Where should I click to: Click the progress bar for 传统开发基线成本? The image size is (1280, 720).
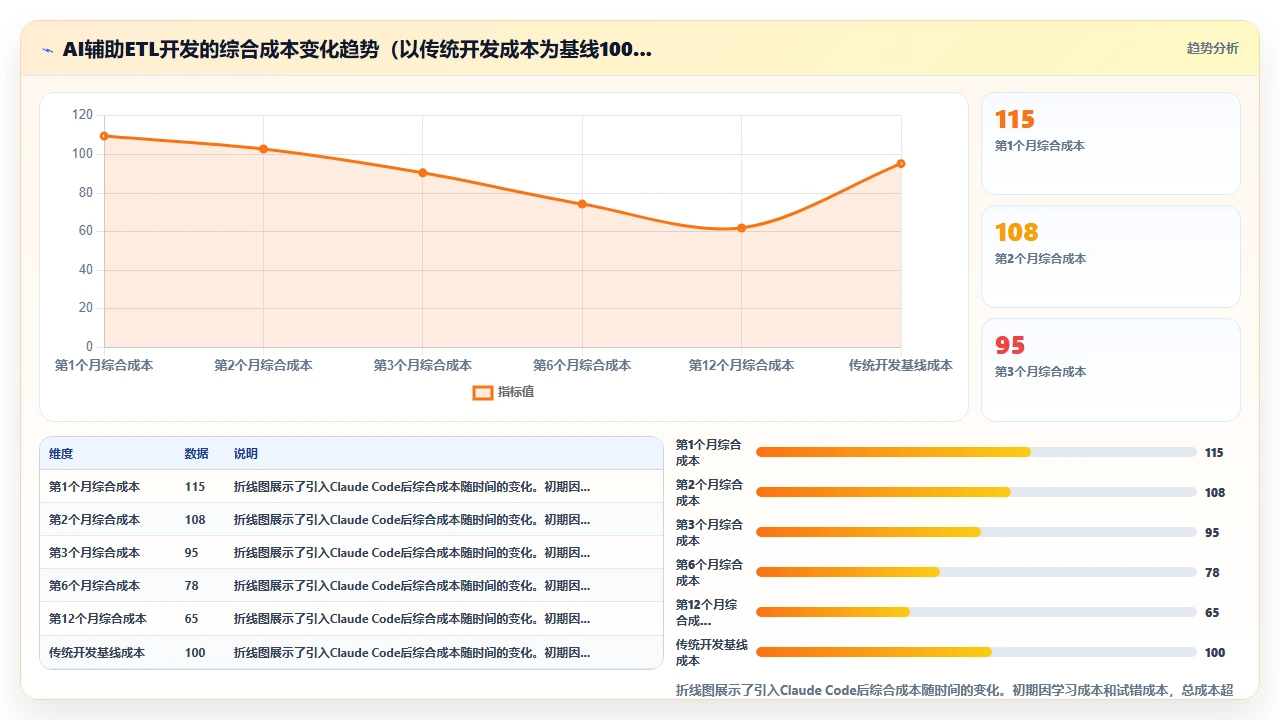[x=976, y=652]
